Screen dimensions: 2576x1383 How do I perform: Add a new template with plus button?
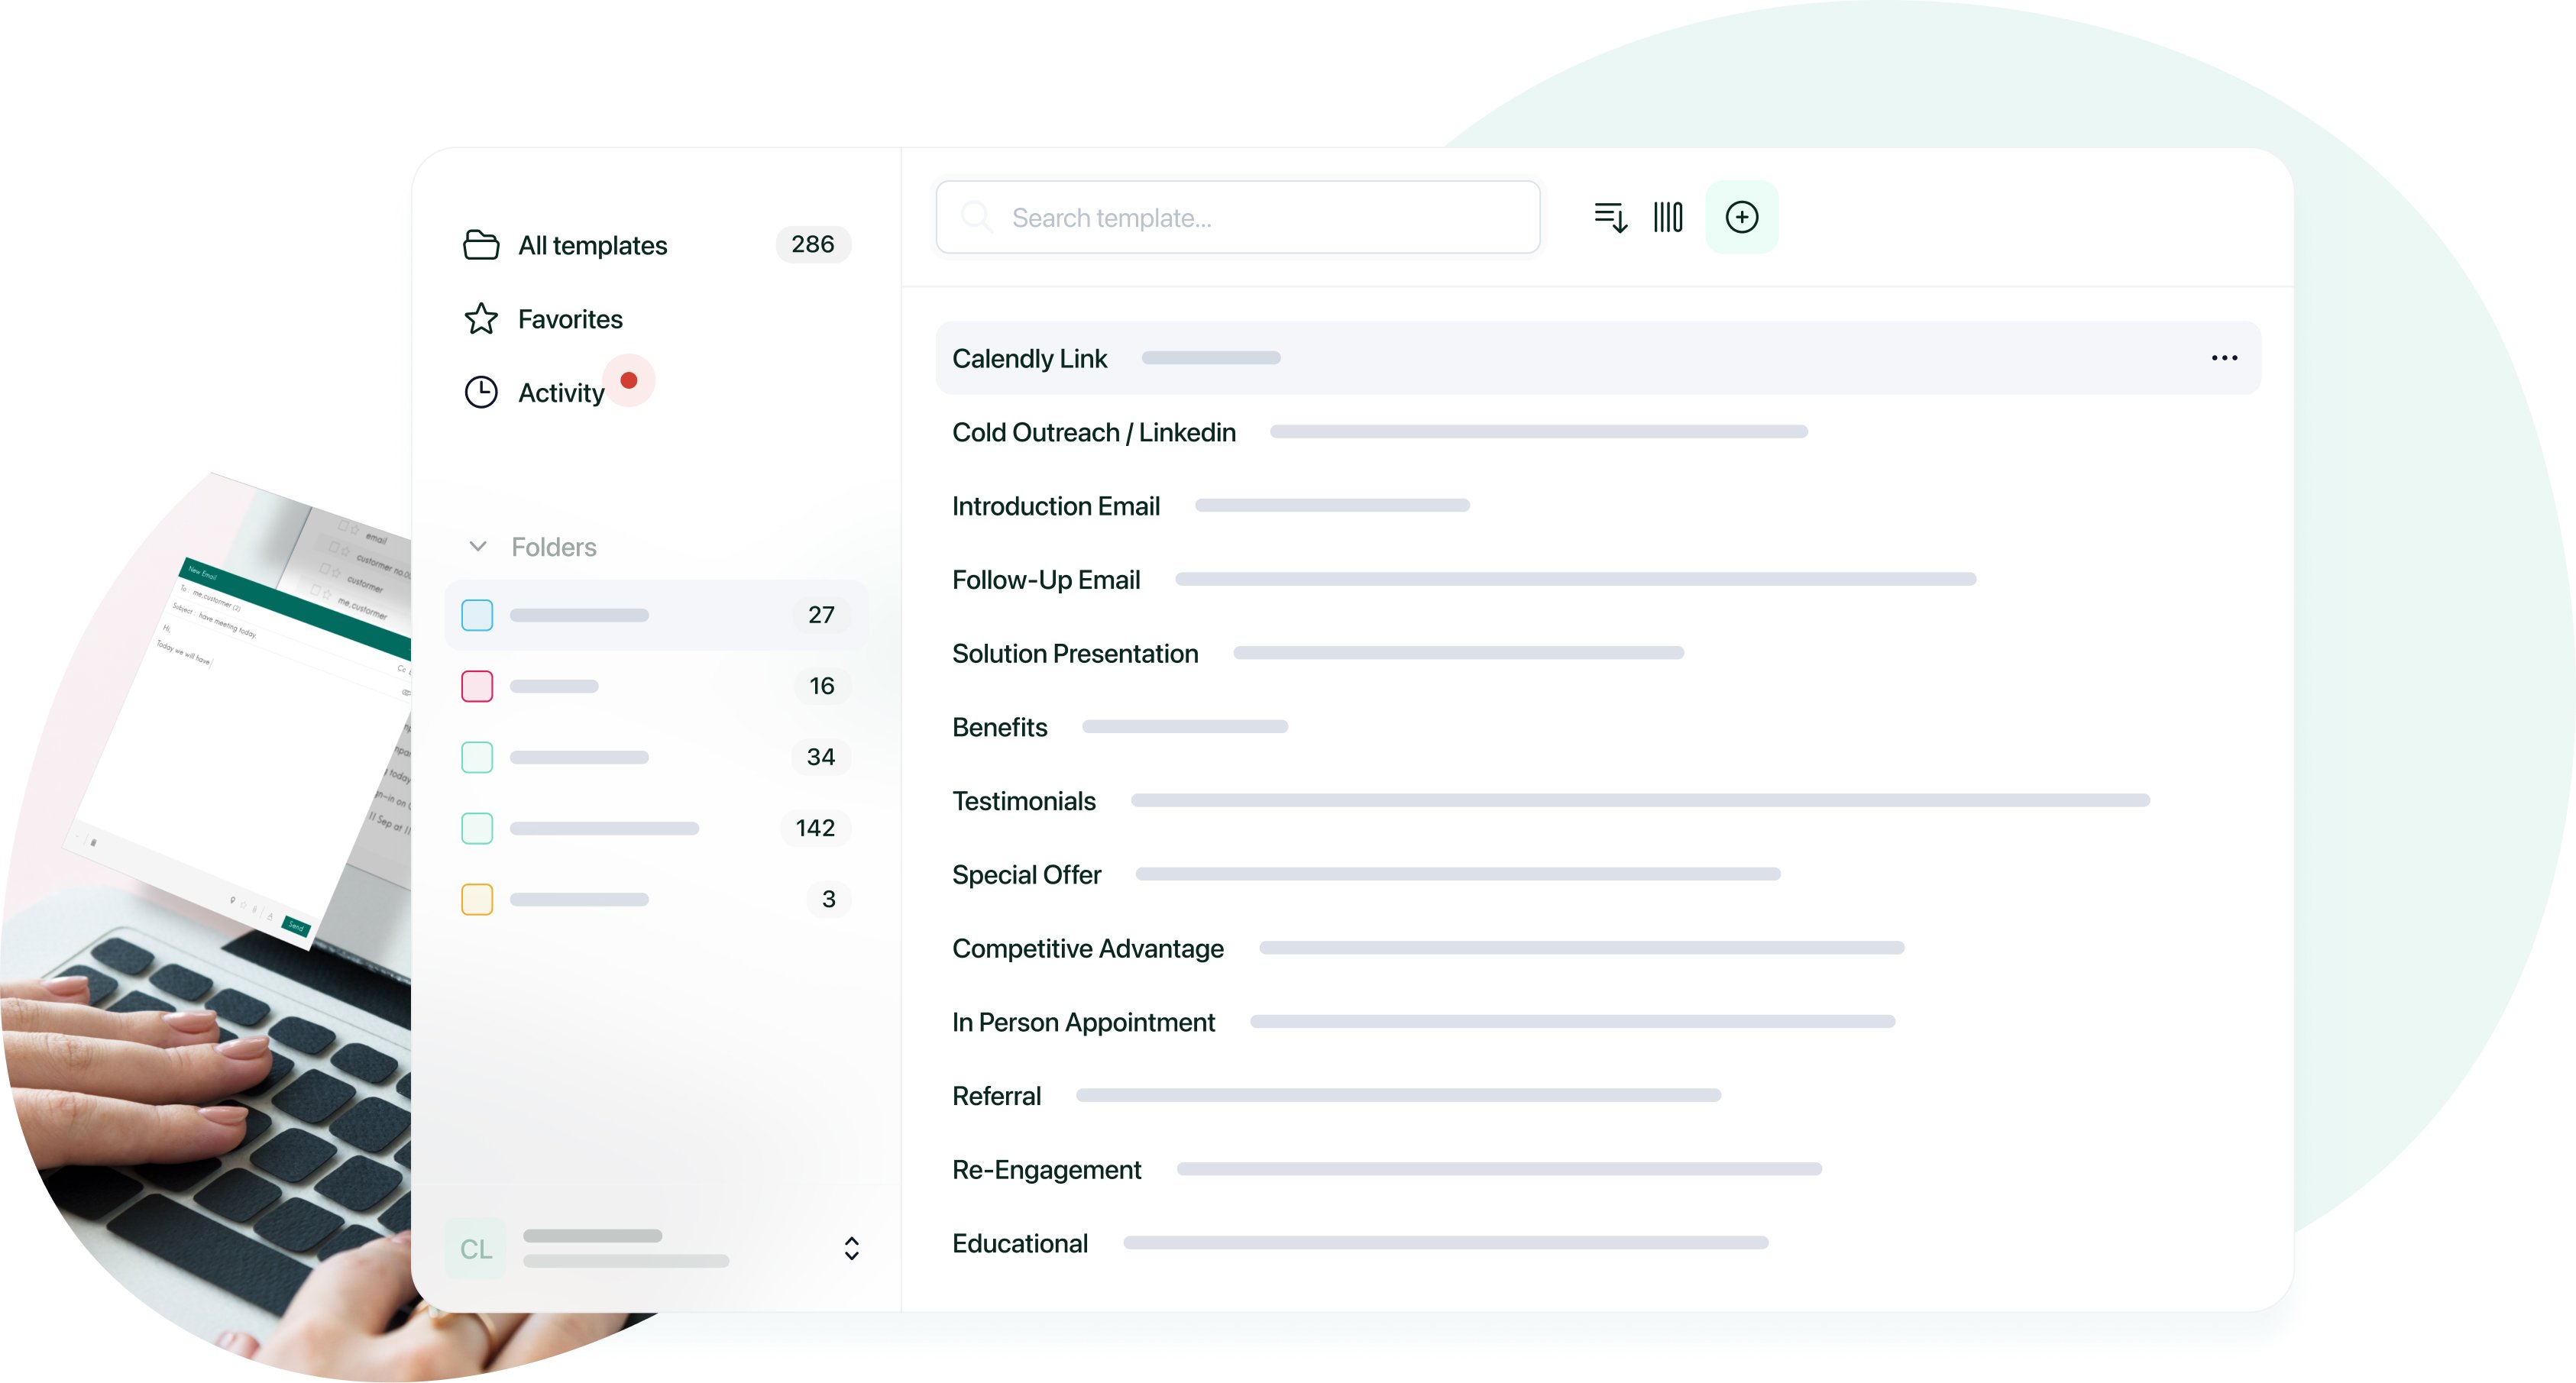(1742, 217)
